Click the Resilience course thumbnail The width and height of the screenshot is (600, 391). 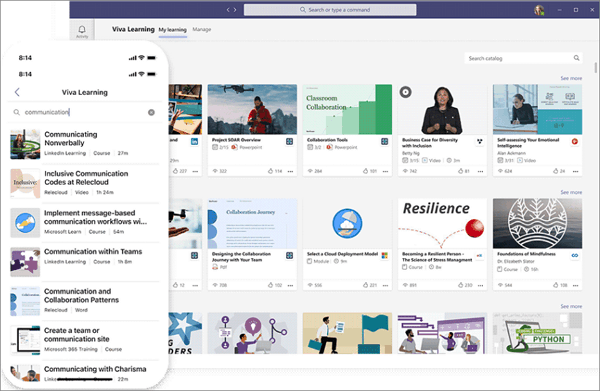pyautogui.click(x=442, y=223)
